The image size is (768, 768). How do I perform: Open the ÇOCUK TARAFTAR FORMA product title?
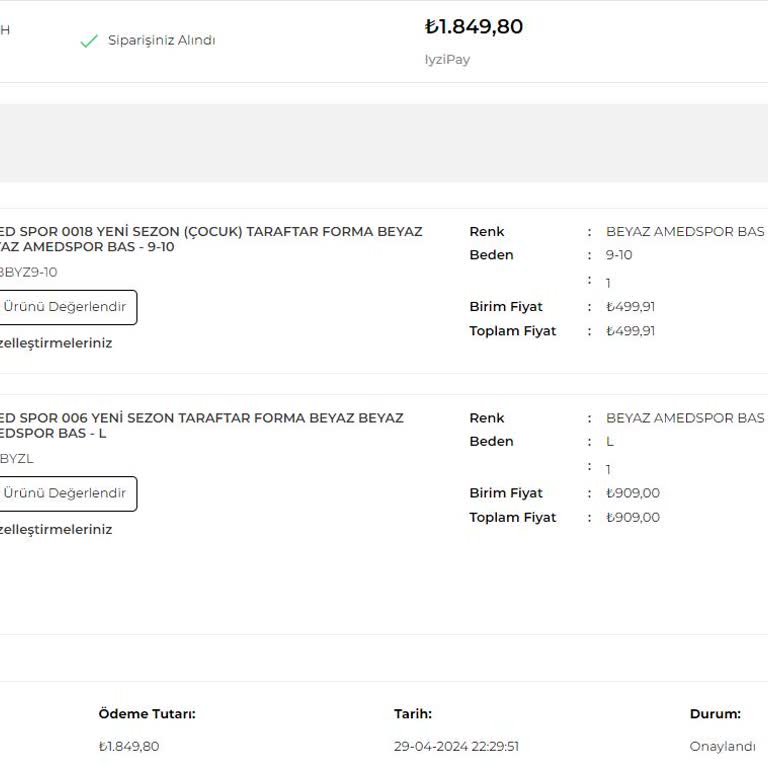(x=210, y=239)
